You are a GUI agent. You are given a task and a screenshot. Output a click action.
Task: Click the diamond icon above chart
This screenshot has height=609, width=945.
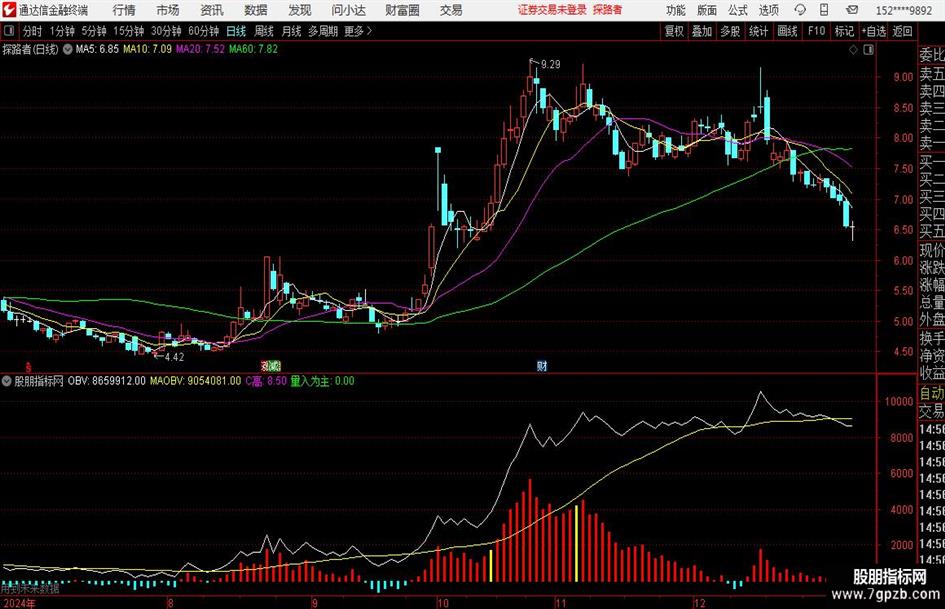(x=853, y=50)
